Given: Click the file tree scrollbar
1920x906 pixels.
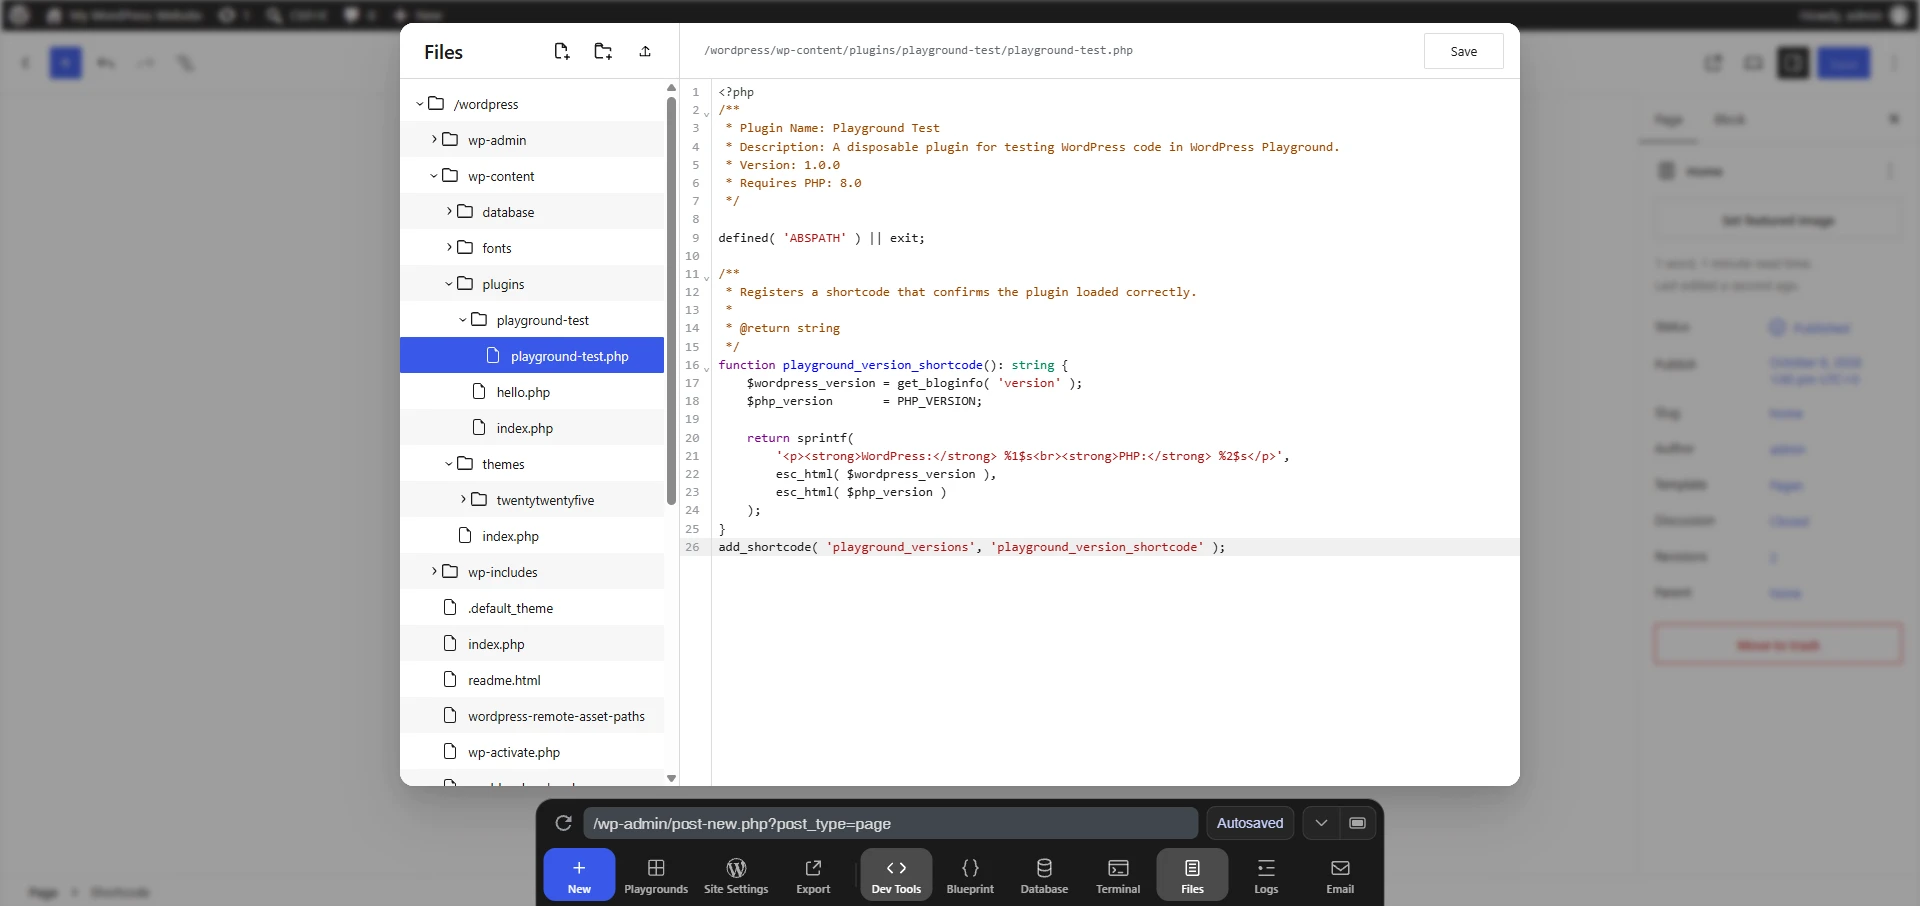Looking at the screenshot, I should 671,300.
